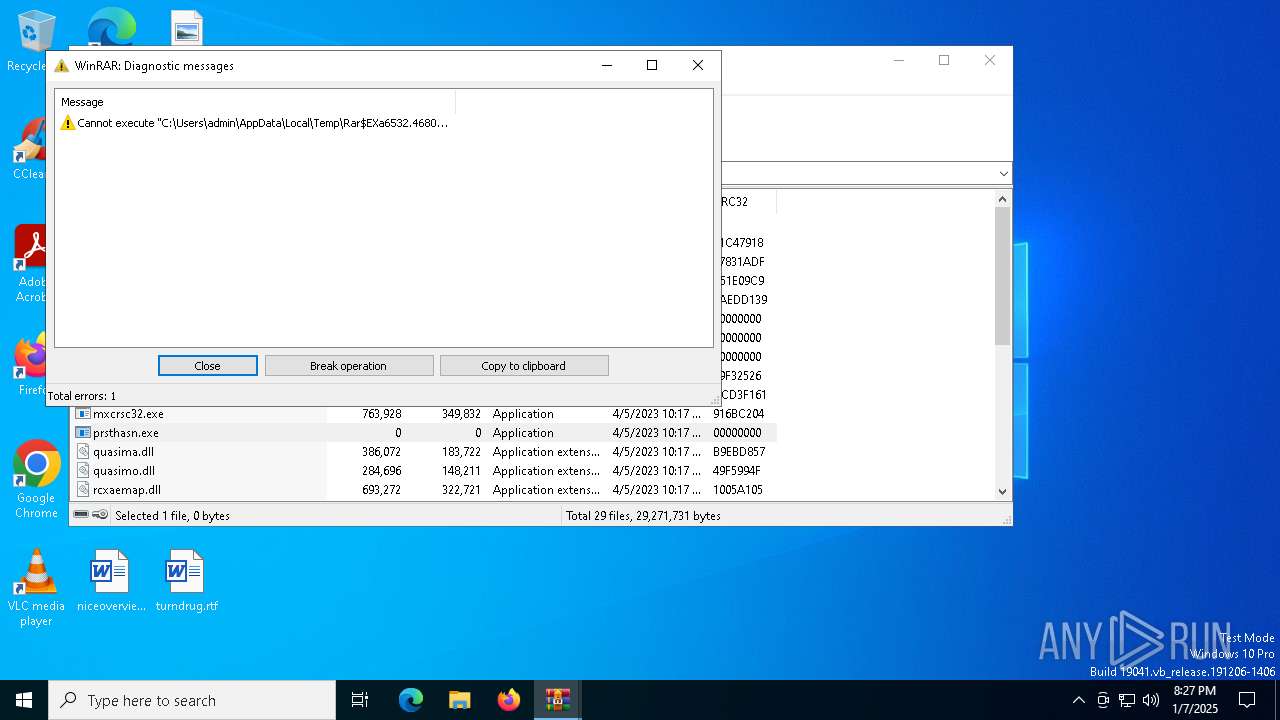Click the drive icon in WinRAR status bar

[x=81, y=515]
